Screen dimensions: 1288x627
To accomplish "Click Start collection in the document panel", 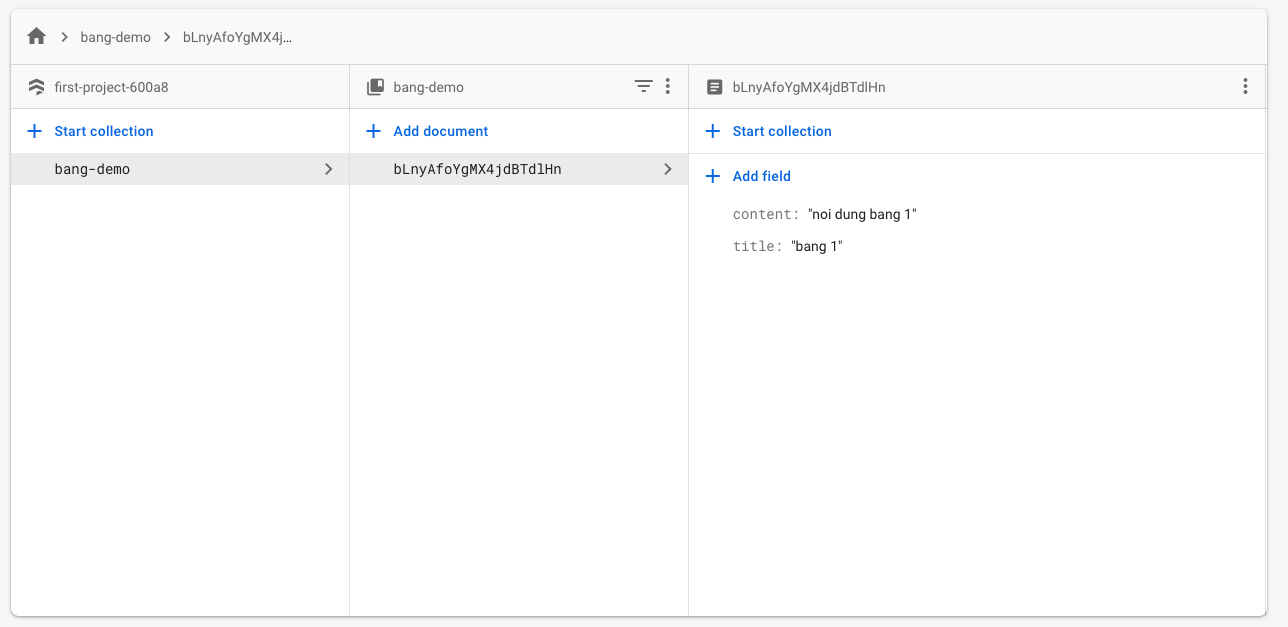I will (783, 131).
